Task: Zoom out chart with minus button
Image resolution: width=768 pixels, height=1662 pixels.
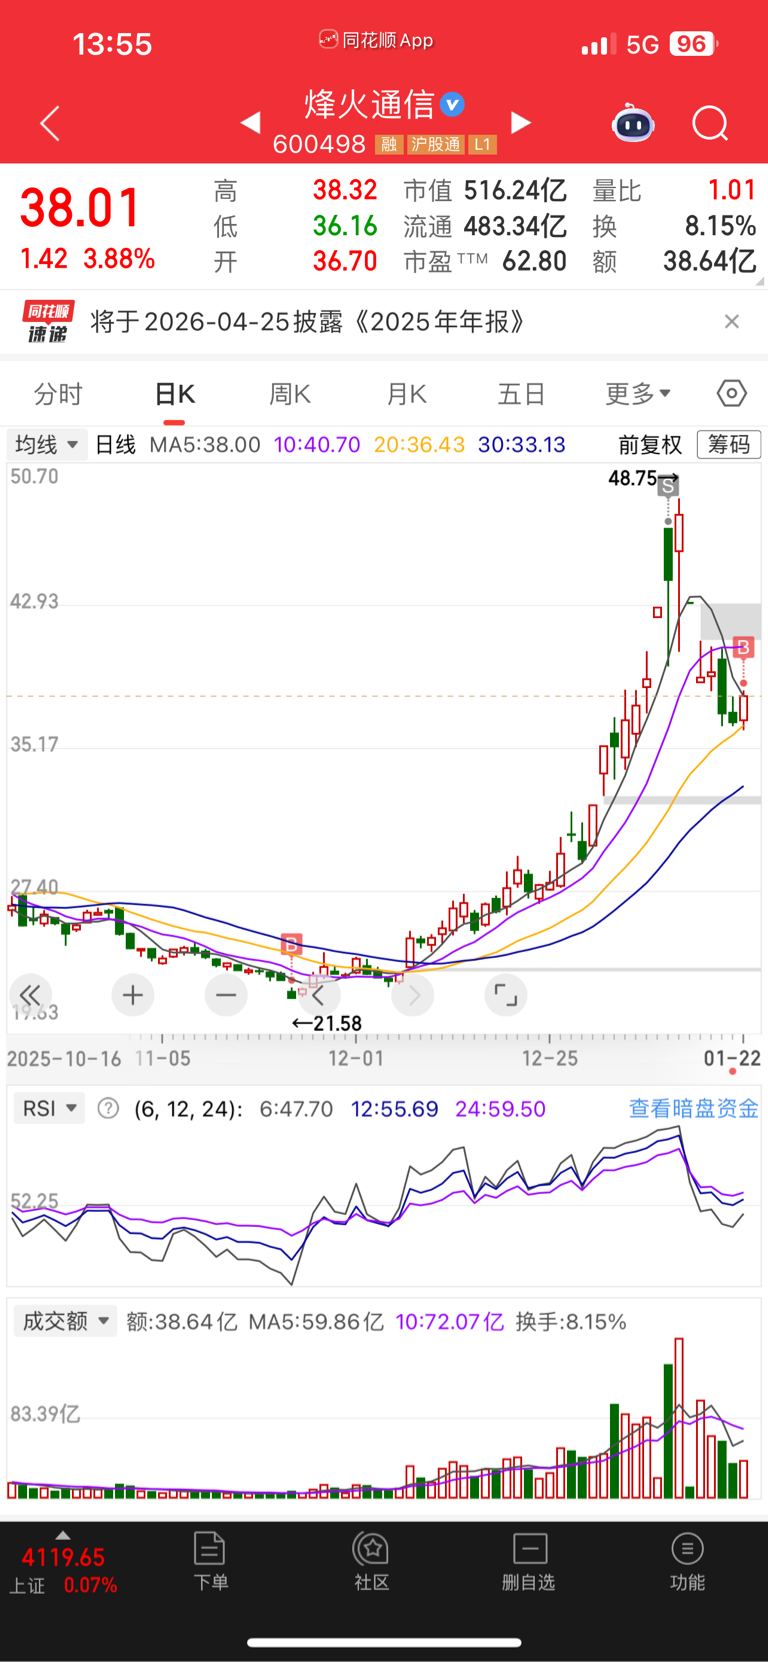Action: point(226,995)
